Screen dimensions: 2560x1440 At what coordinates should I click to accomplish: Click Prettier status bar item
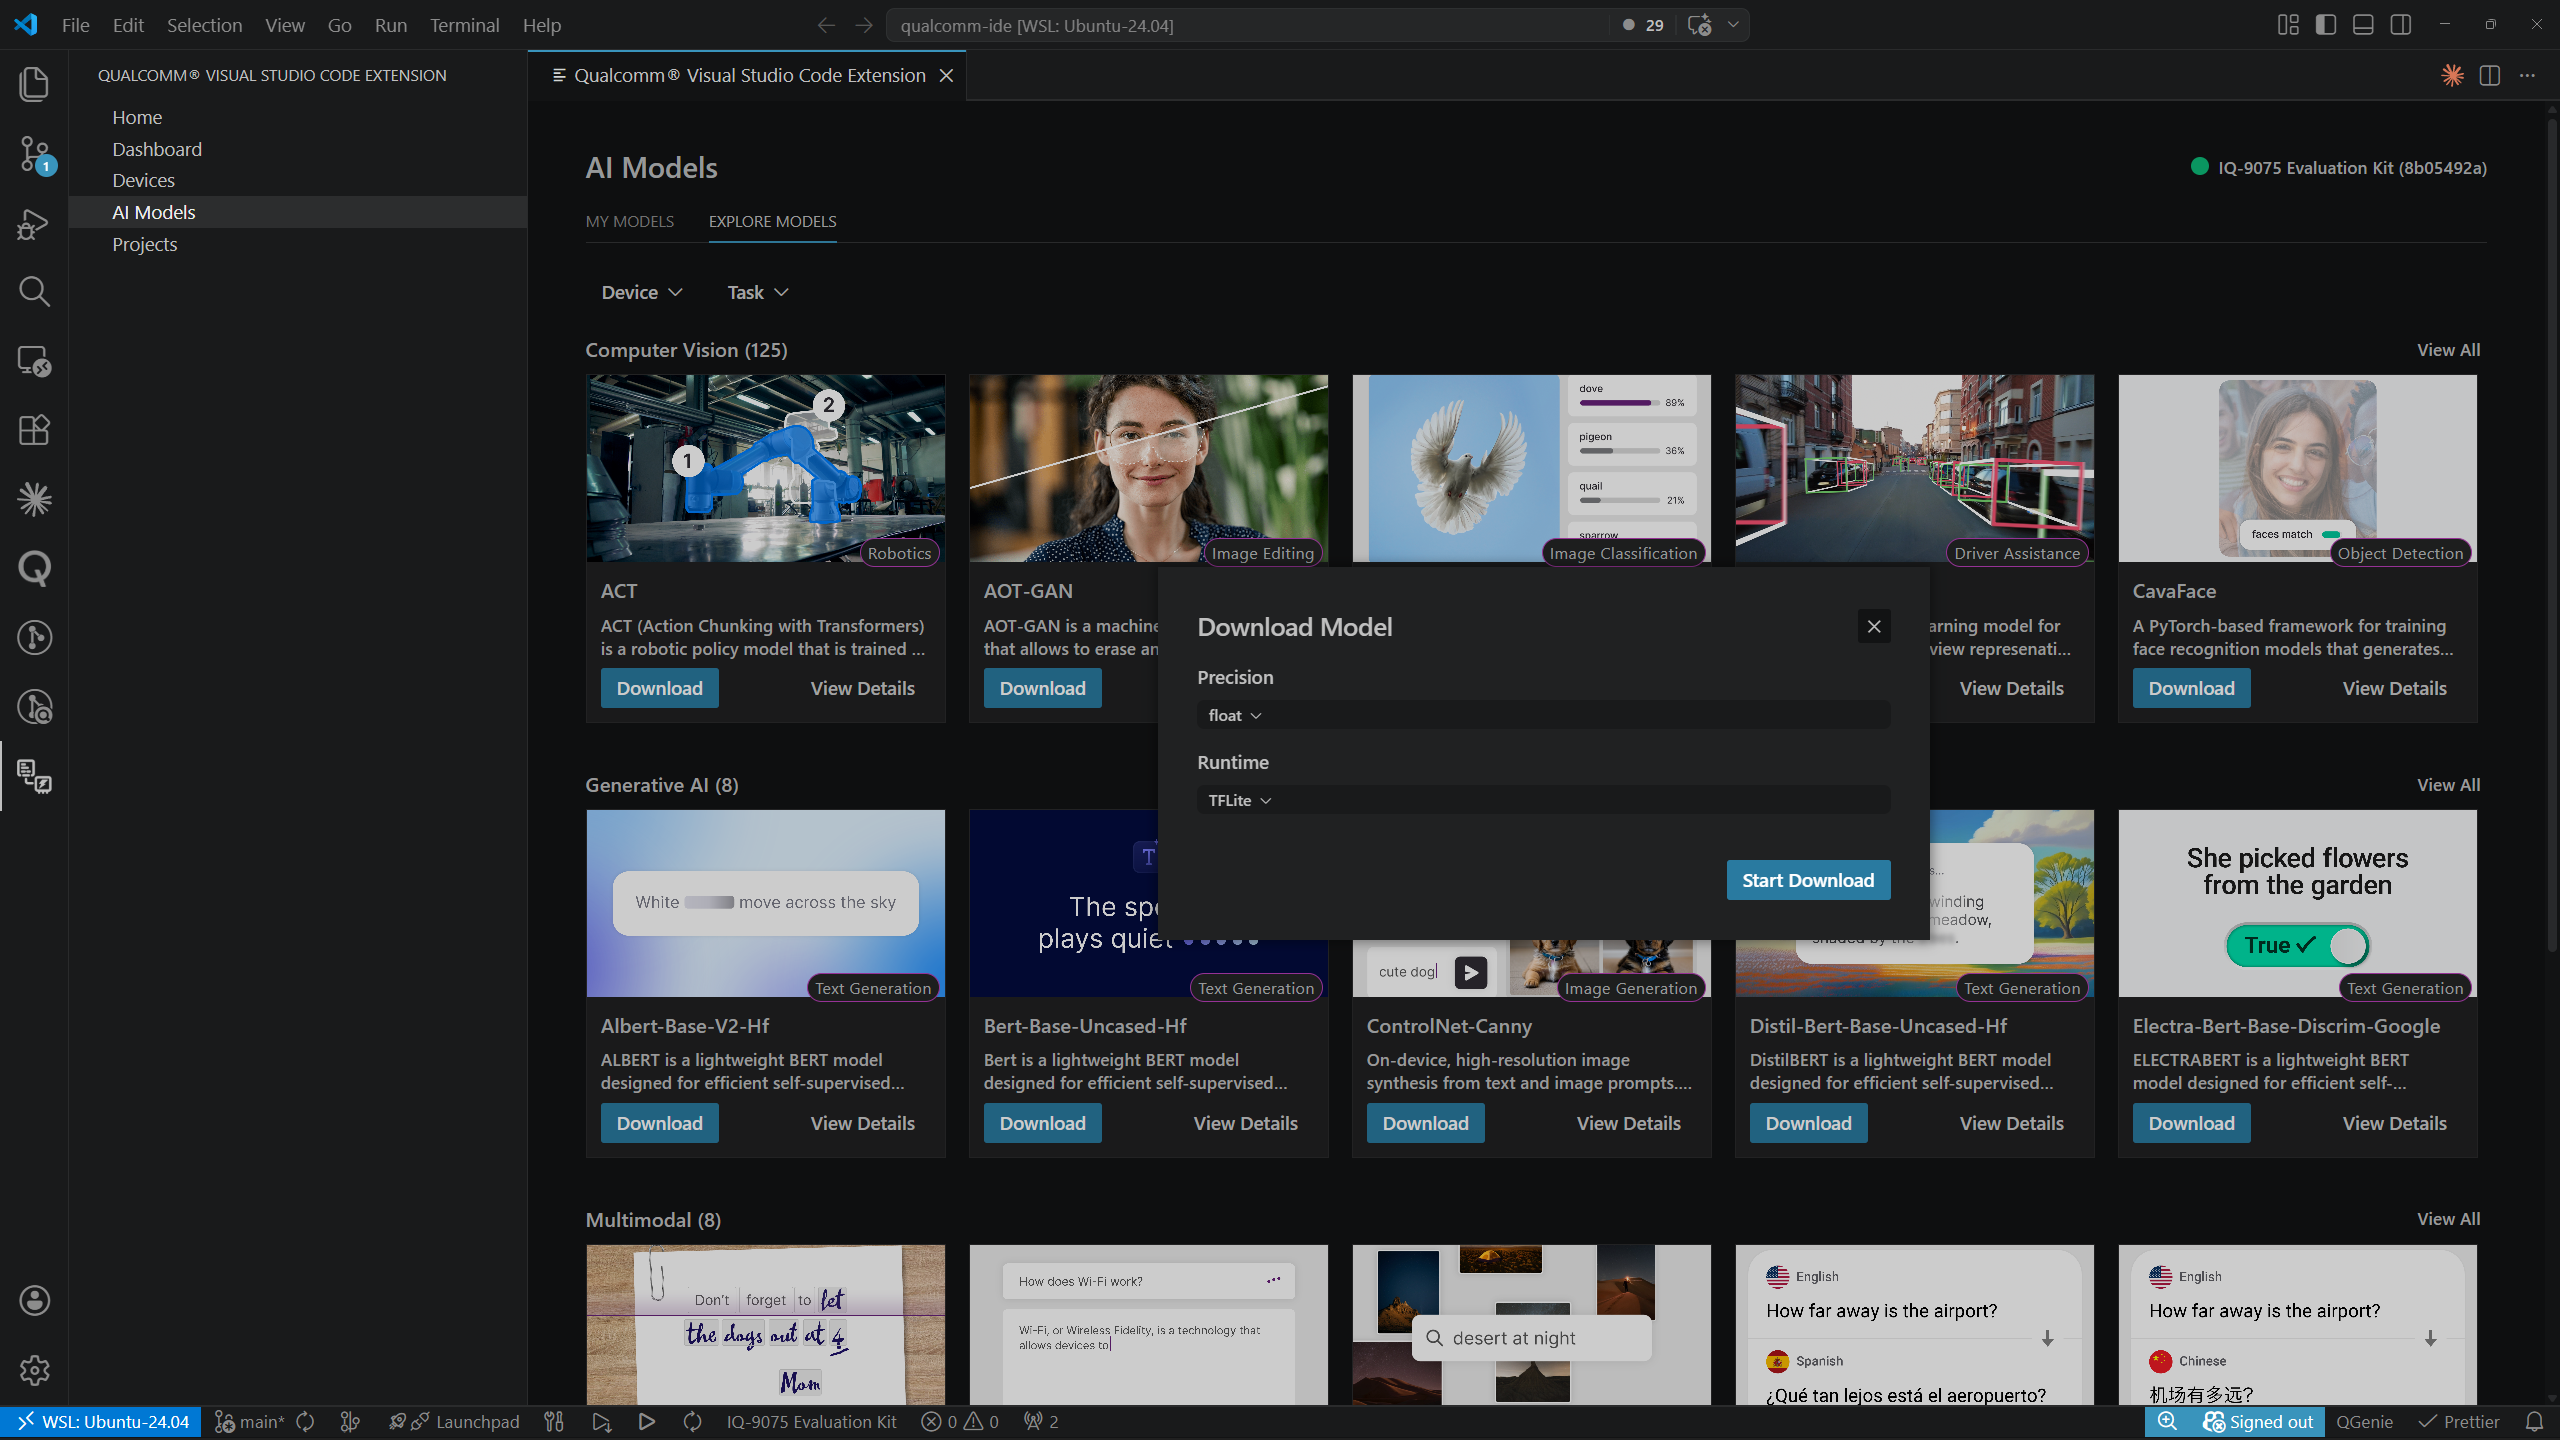[x=2459, y=1421]
